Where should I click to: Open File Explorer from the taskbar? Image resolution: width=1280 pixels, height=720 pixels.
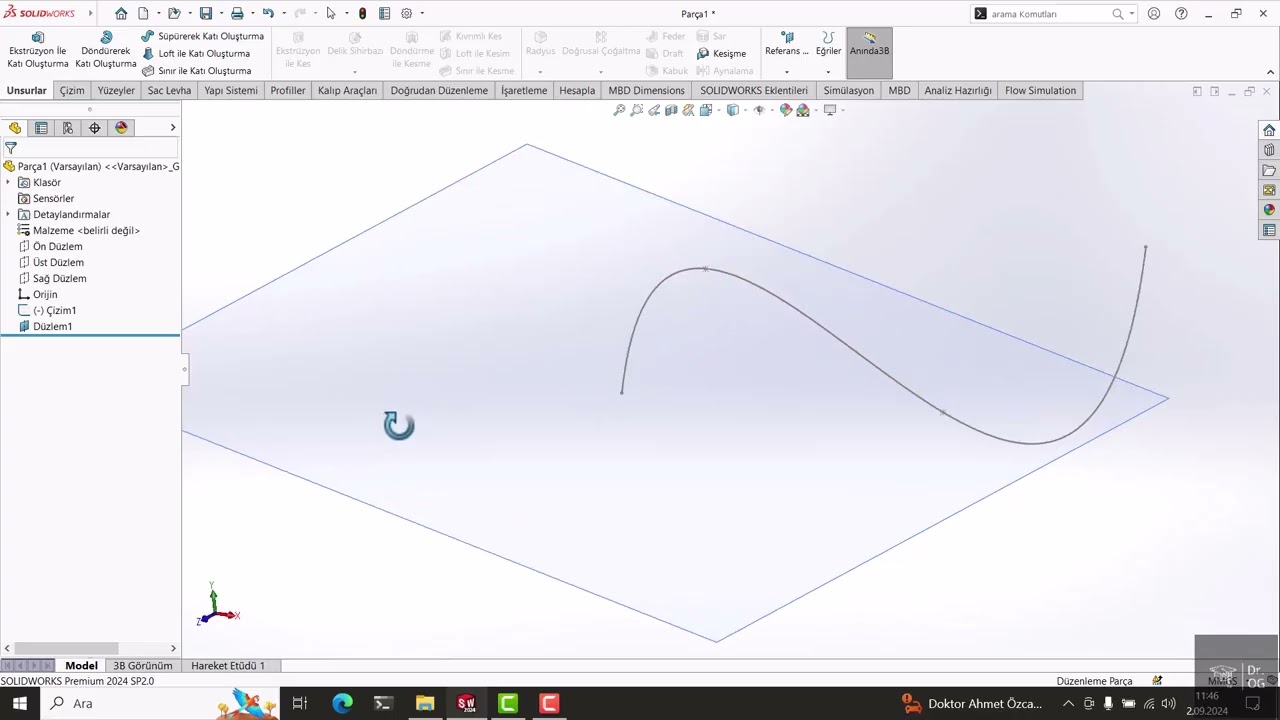425,703
